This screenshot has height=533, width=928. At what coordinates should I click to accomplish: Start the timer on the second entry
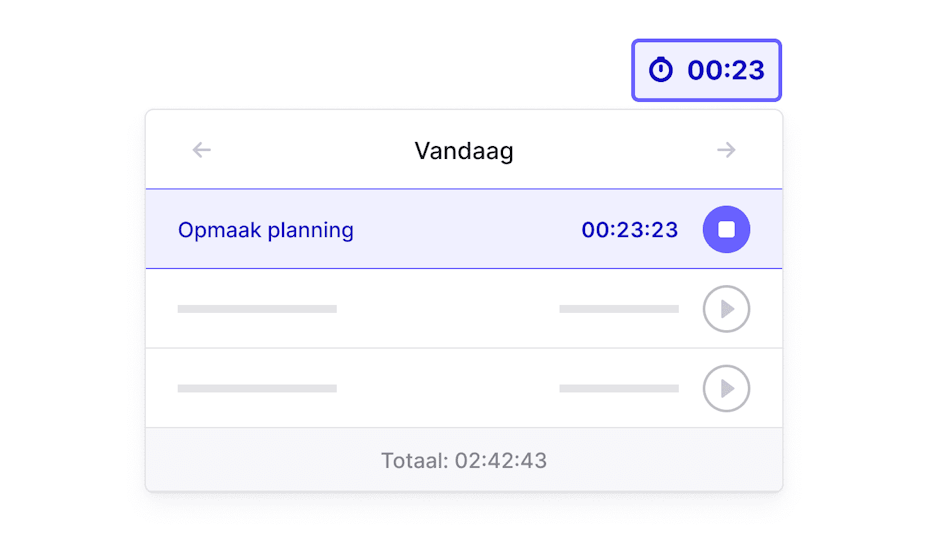coord(726,309)
